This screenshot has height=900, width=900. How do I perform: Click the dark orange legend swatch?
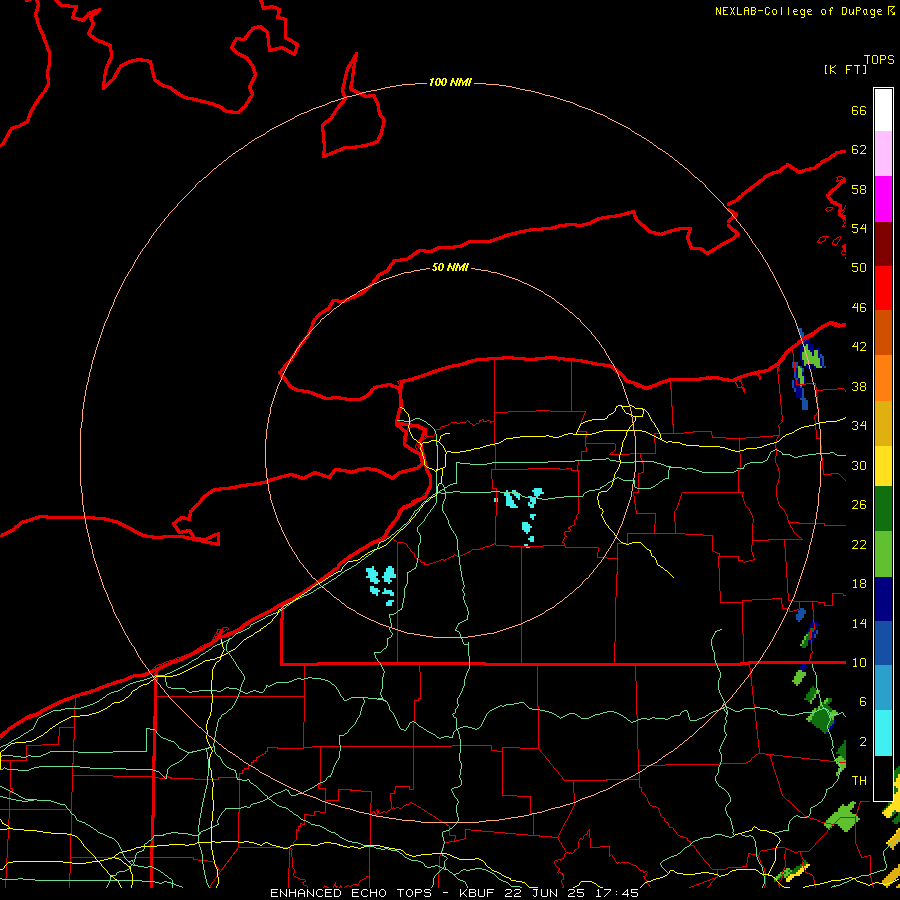(883, 333)
